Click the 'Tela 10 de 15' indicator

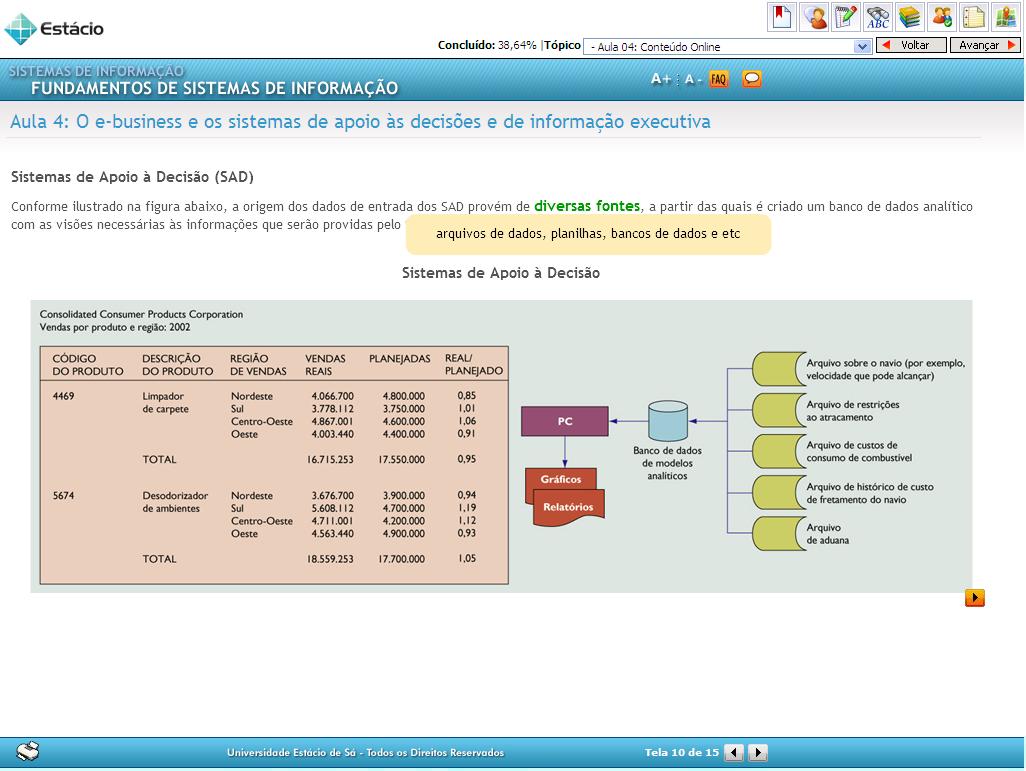[681, 753]
